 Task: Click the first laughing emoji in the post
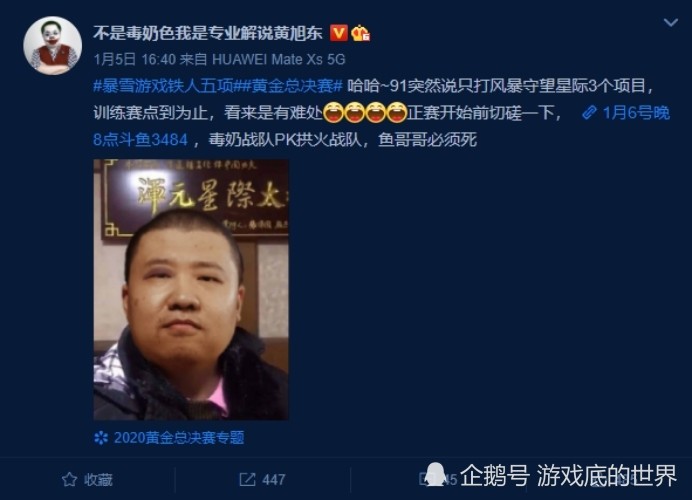[333, 113]
